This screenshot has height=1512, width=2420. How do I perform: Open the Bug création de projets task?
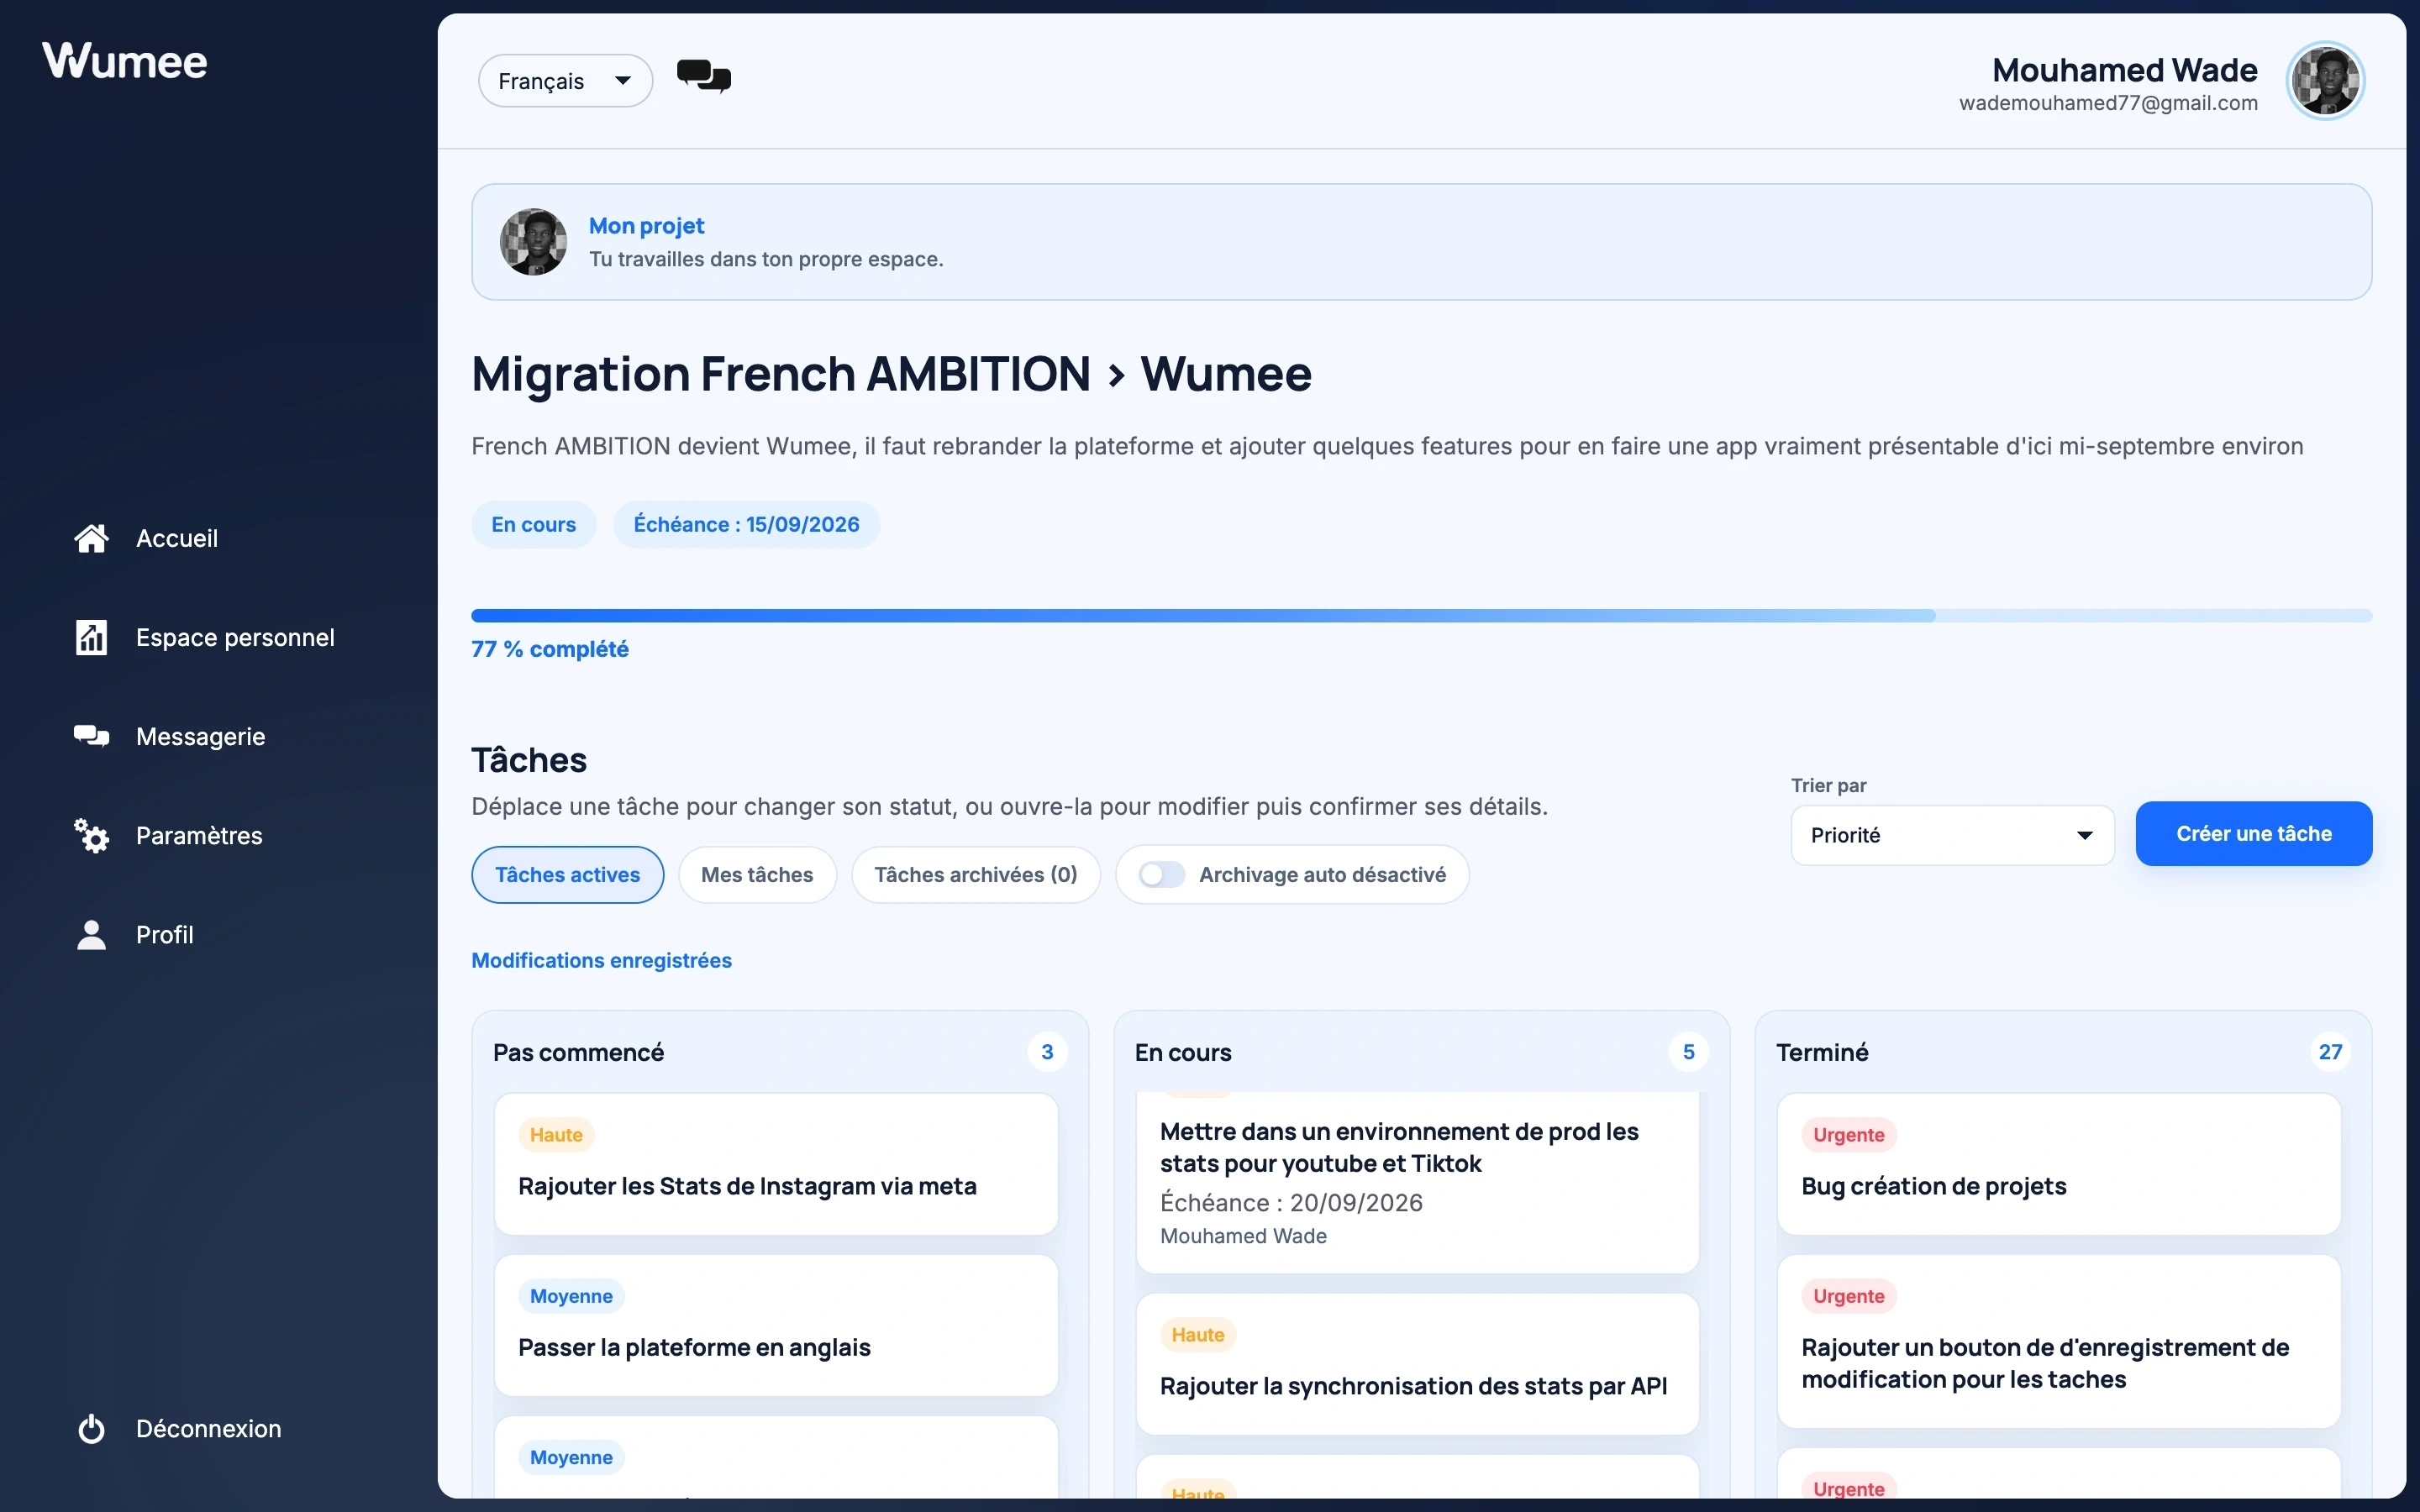coord(2059,1164)
